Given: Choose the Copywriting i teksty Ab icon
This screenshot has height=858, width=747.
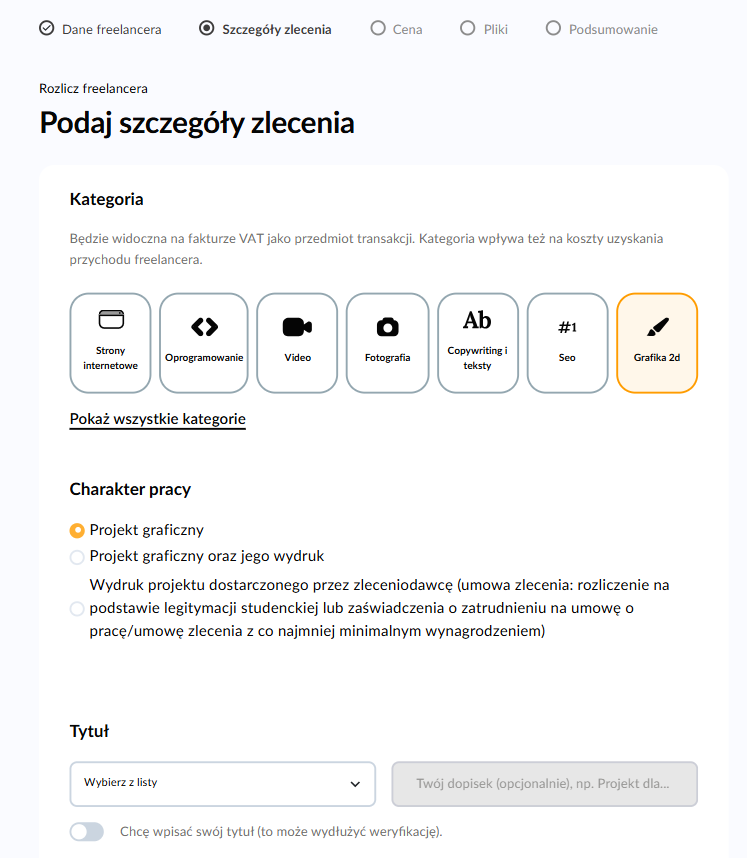Looking at the screenshot, I should pos(477,320).
